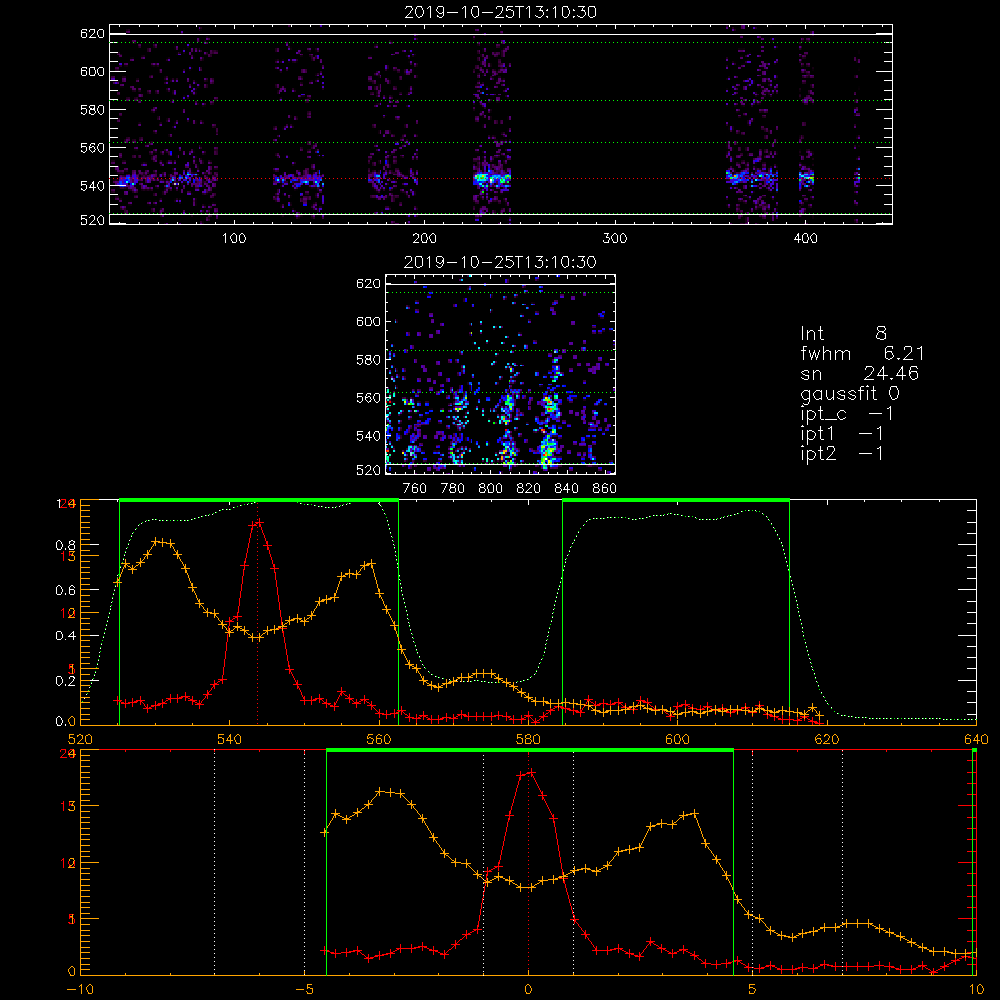Click brightest emission blob near 235 in top spectrogram
This screenshot has height=1000, width=1000.
[x=492, y=179]
